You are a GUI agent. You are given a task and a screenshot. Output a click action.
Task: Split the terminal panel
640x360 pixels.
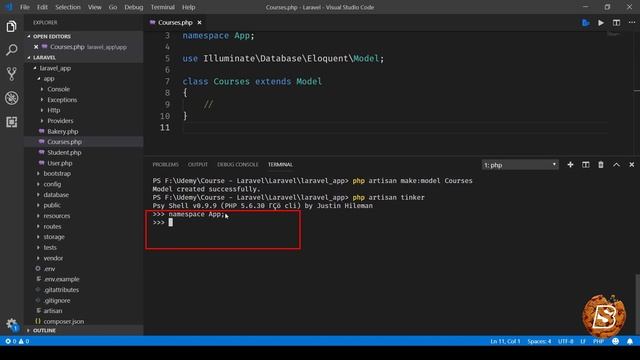586,164
